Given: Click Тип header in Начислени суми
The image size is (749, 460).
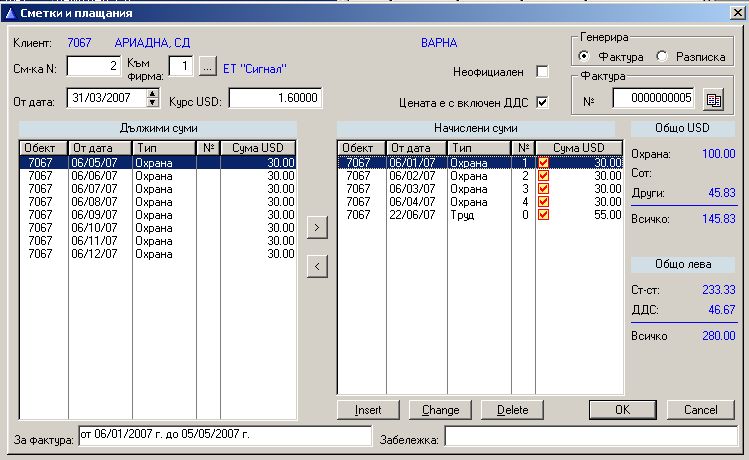Looking at the screenshot, I should click(x=479, y=148).
